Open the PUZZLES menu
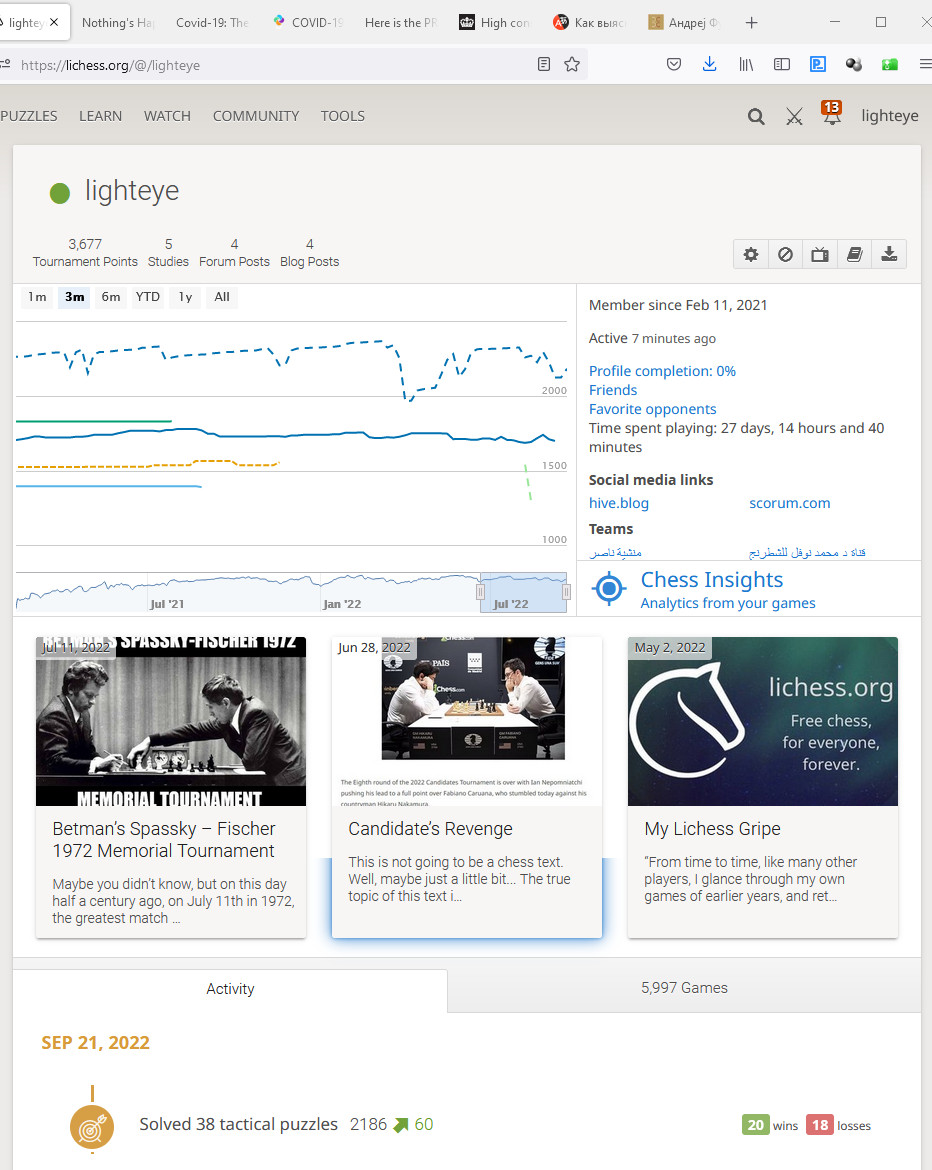 point(29,116)
